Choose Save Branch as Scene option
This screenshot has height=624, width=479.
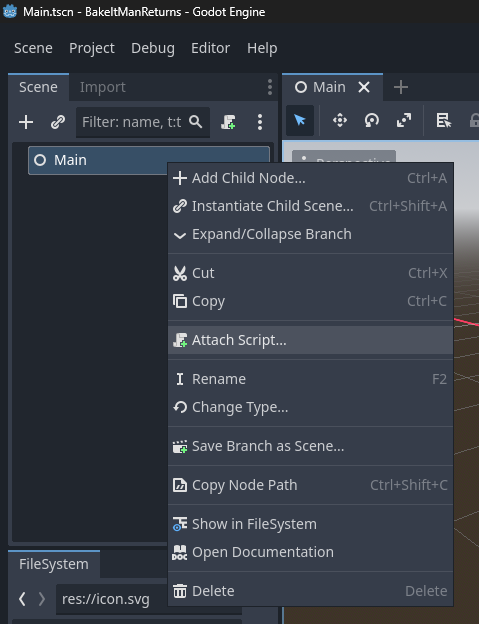[311, 446]
